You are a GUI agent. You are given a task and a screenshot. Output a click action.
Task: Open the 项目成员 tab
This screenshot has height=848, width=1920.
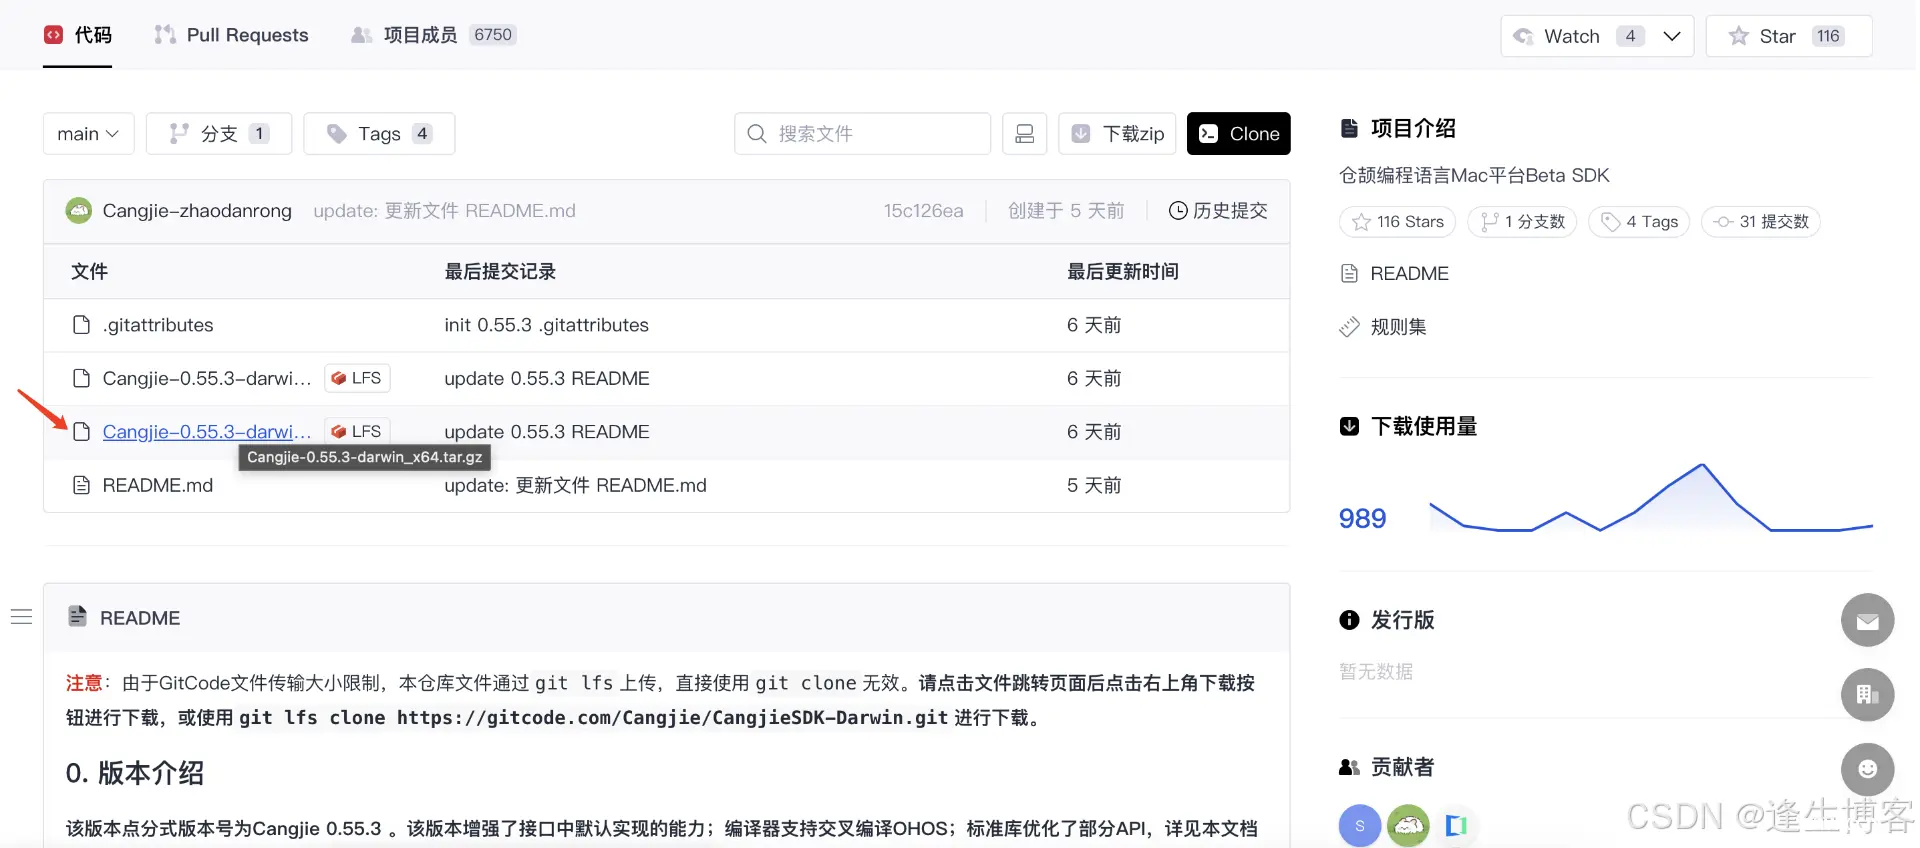(433, 35)
